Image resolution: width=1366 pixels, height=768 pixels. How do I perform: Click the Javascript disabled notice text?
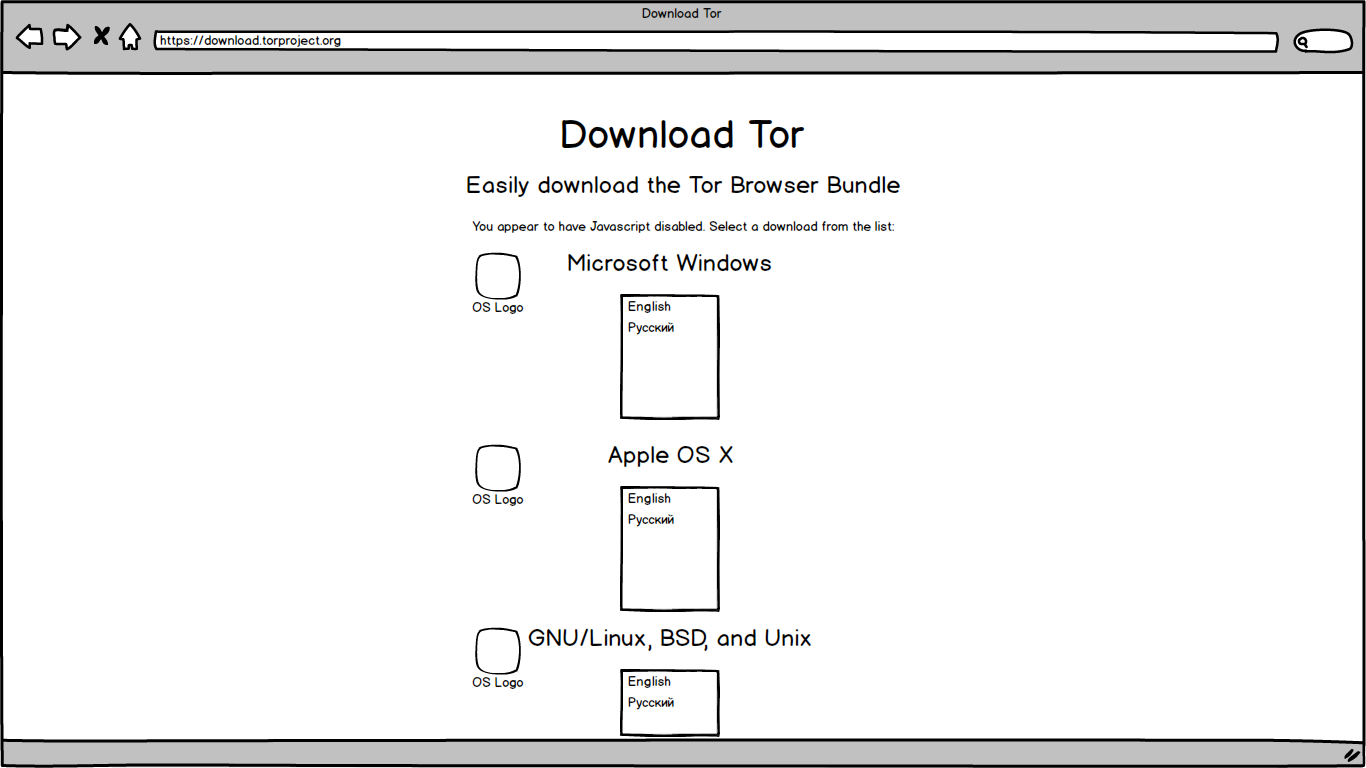[683, 227]
